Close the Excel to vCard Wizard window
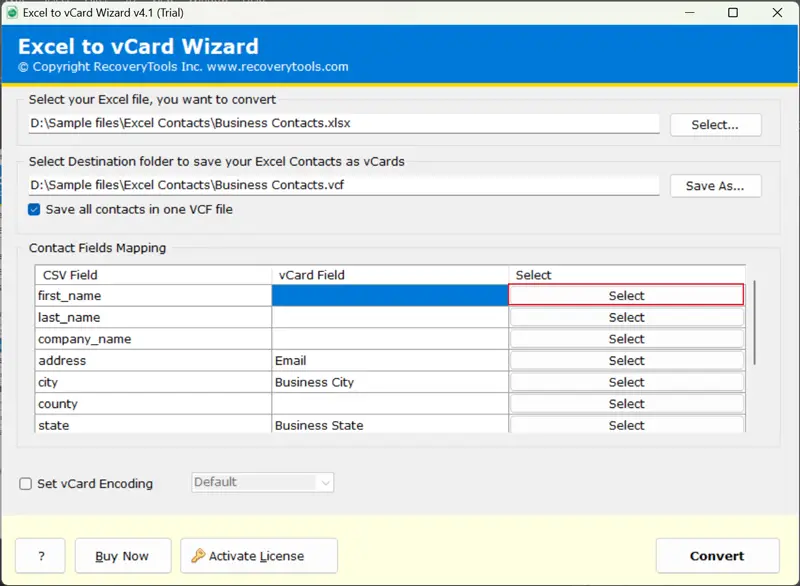Screen dimensions: 800x586 (779, 13)
